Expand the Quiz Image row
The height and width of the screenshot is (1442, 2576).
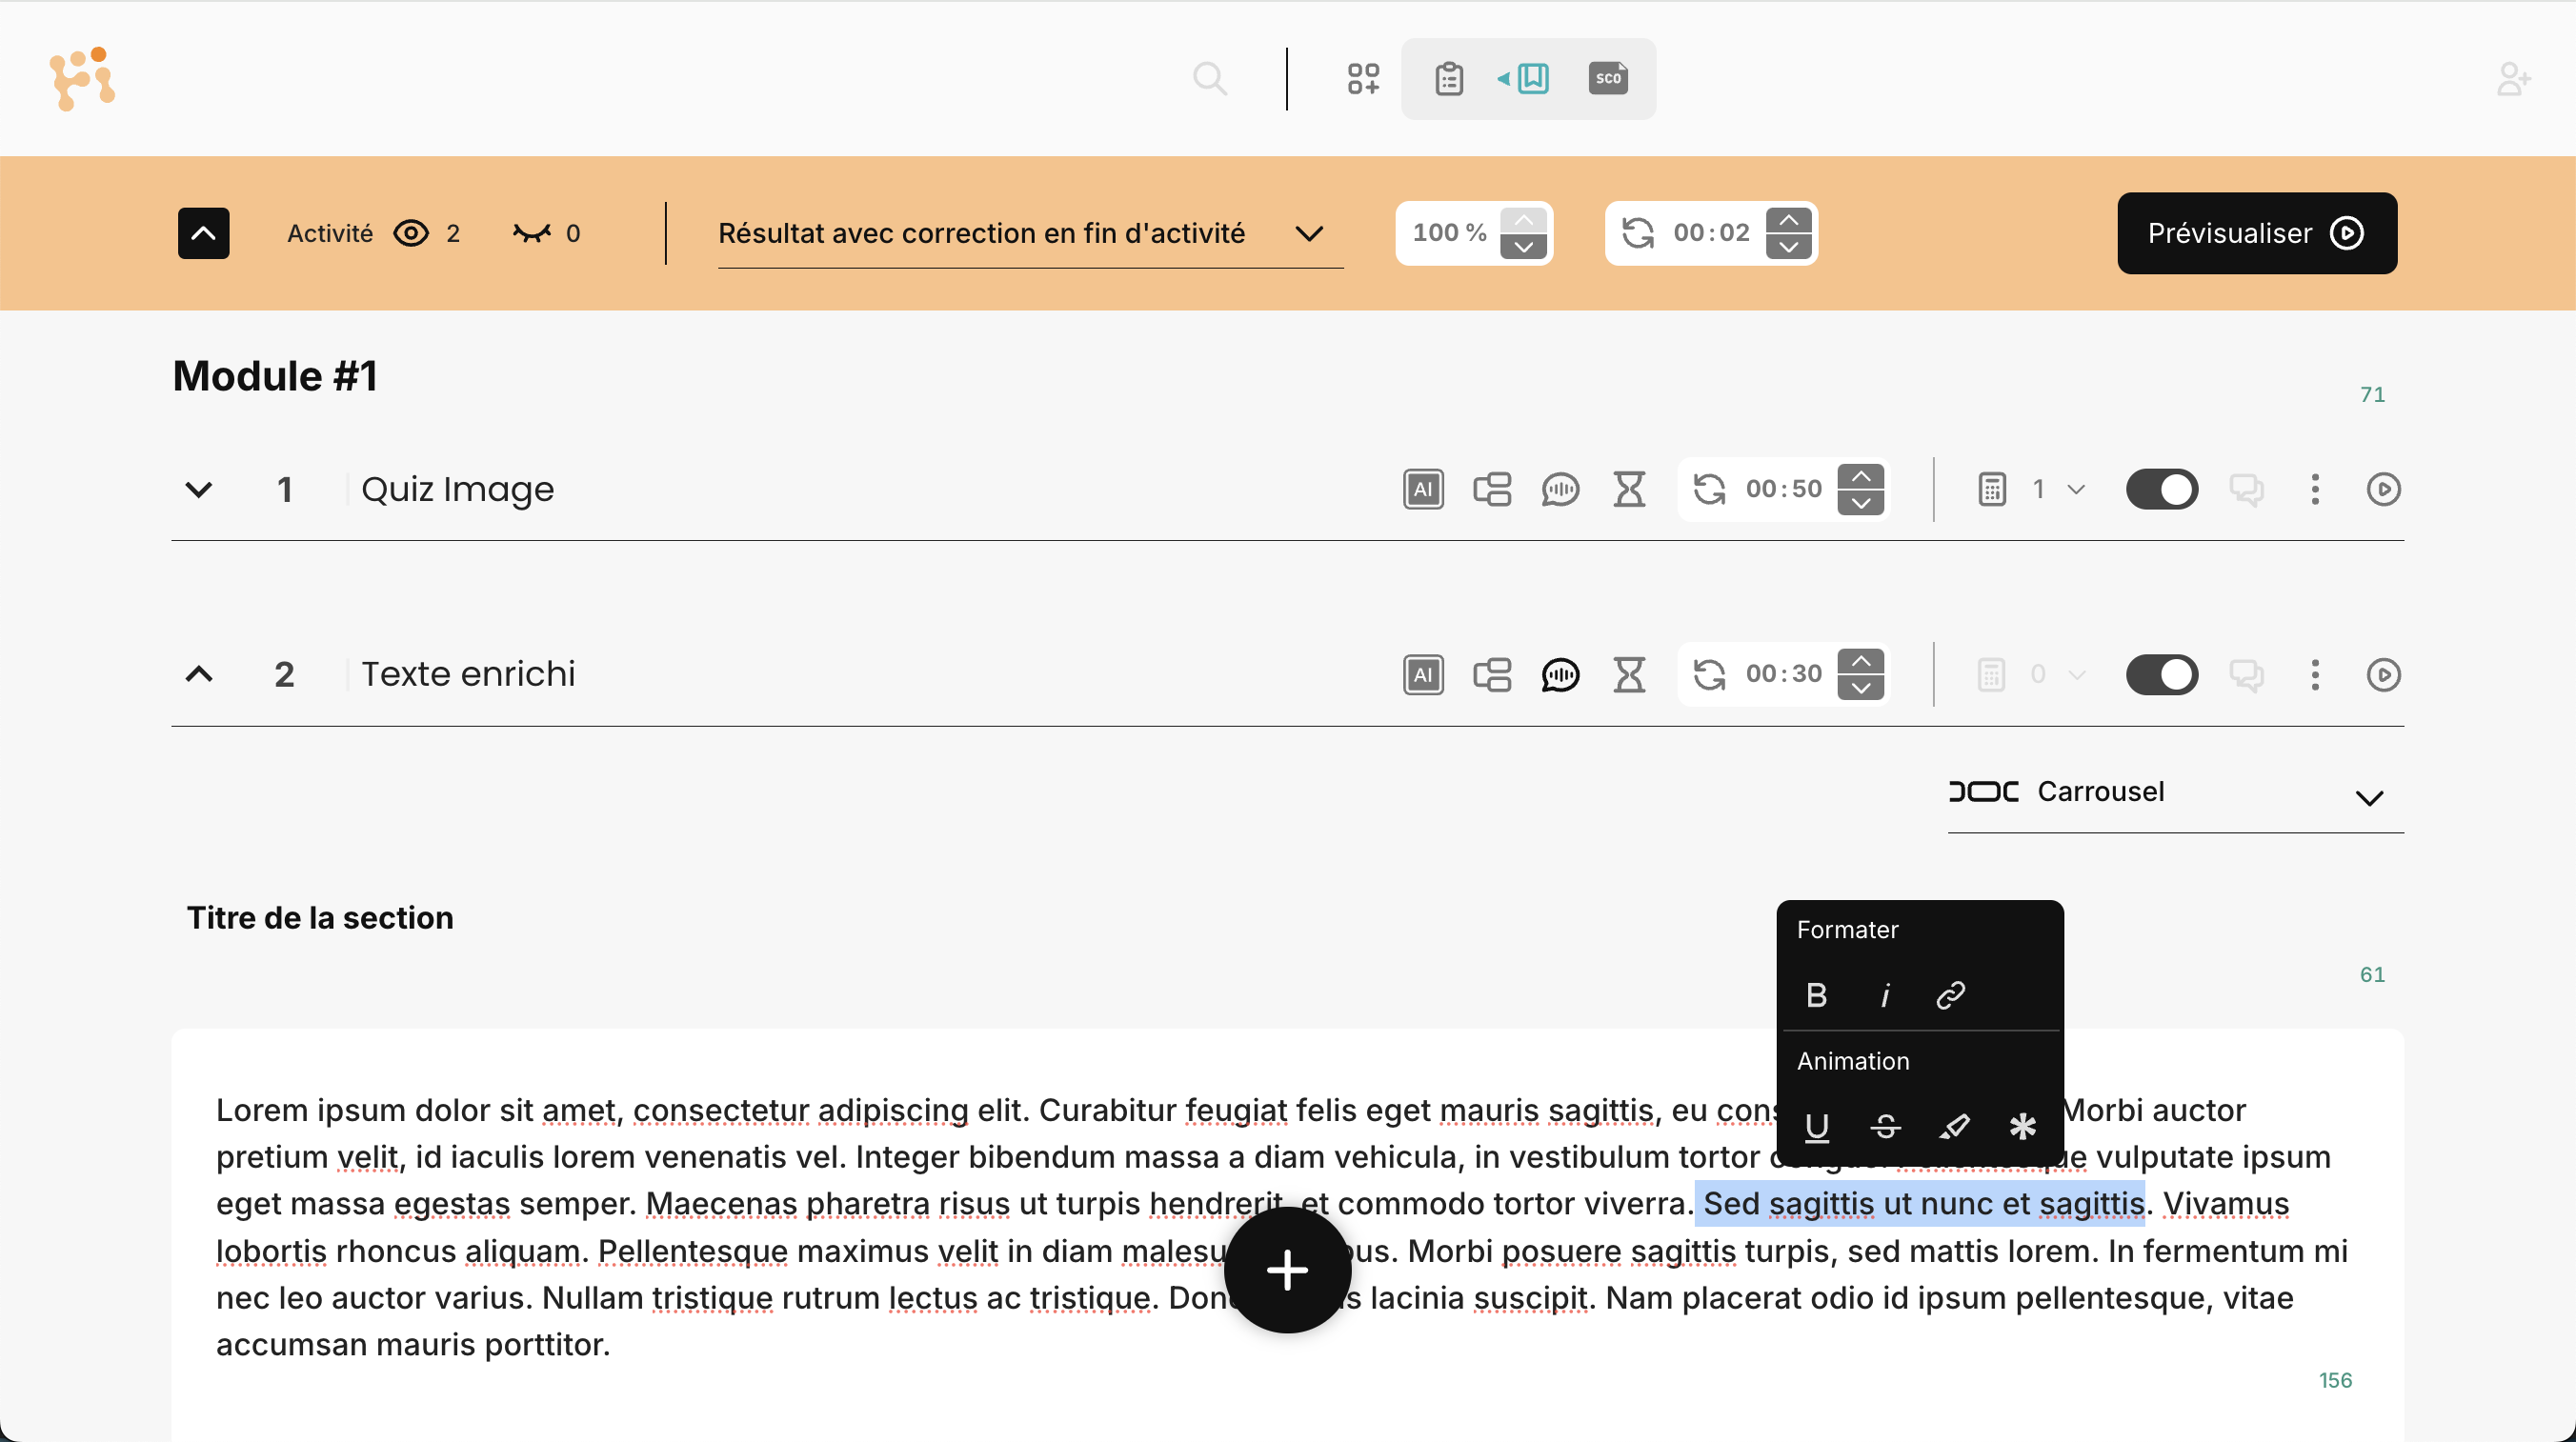pyautogui.click(x=199, y=489)
